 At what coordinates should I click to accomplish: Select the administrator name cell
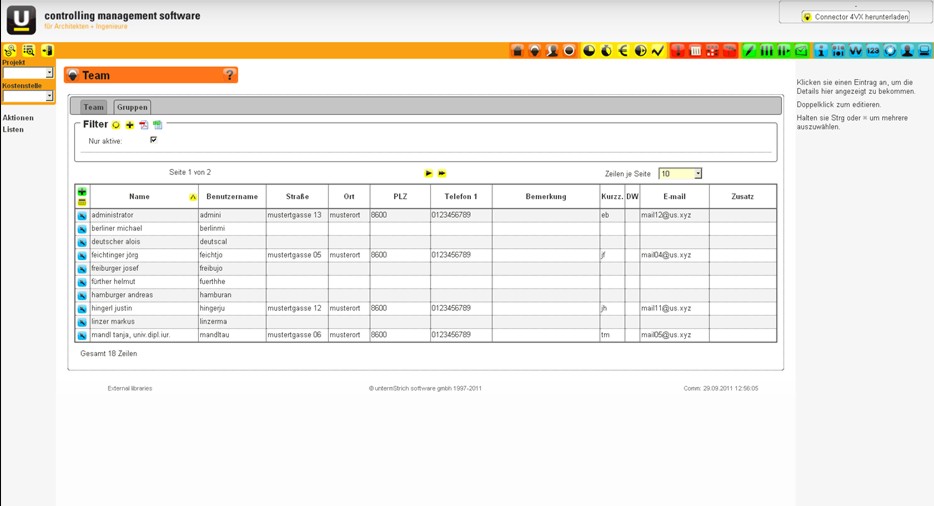[144, 215]
